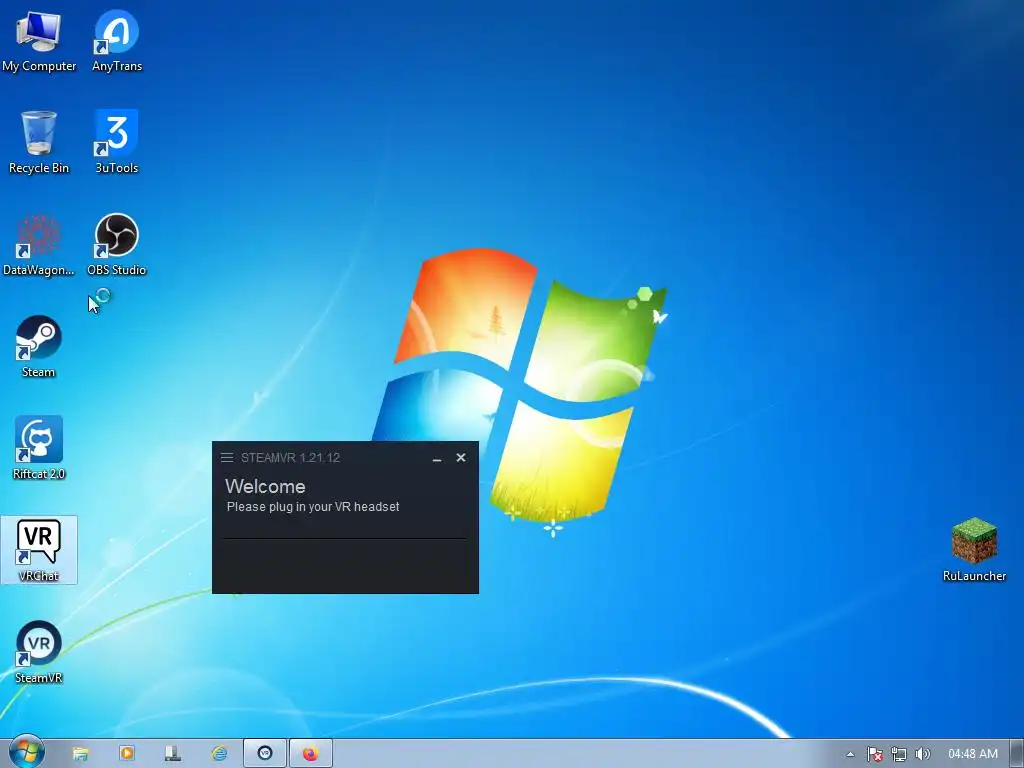Minimize the SteamVR status window
Screen dimensions: 1024x768
coord(437,458)
